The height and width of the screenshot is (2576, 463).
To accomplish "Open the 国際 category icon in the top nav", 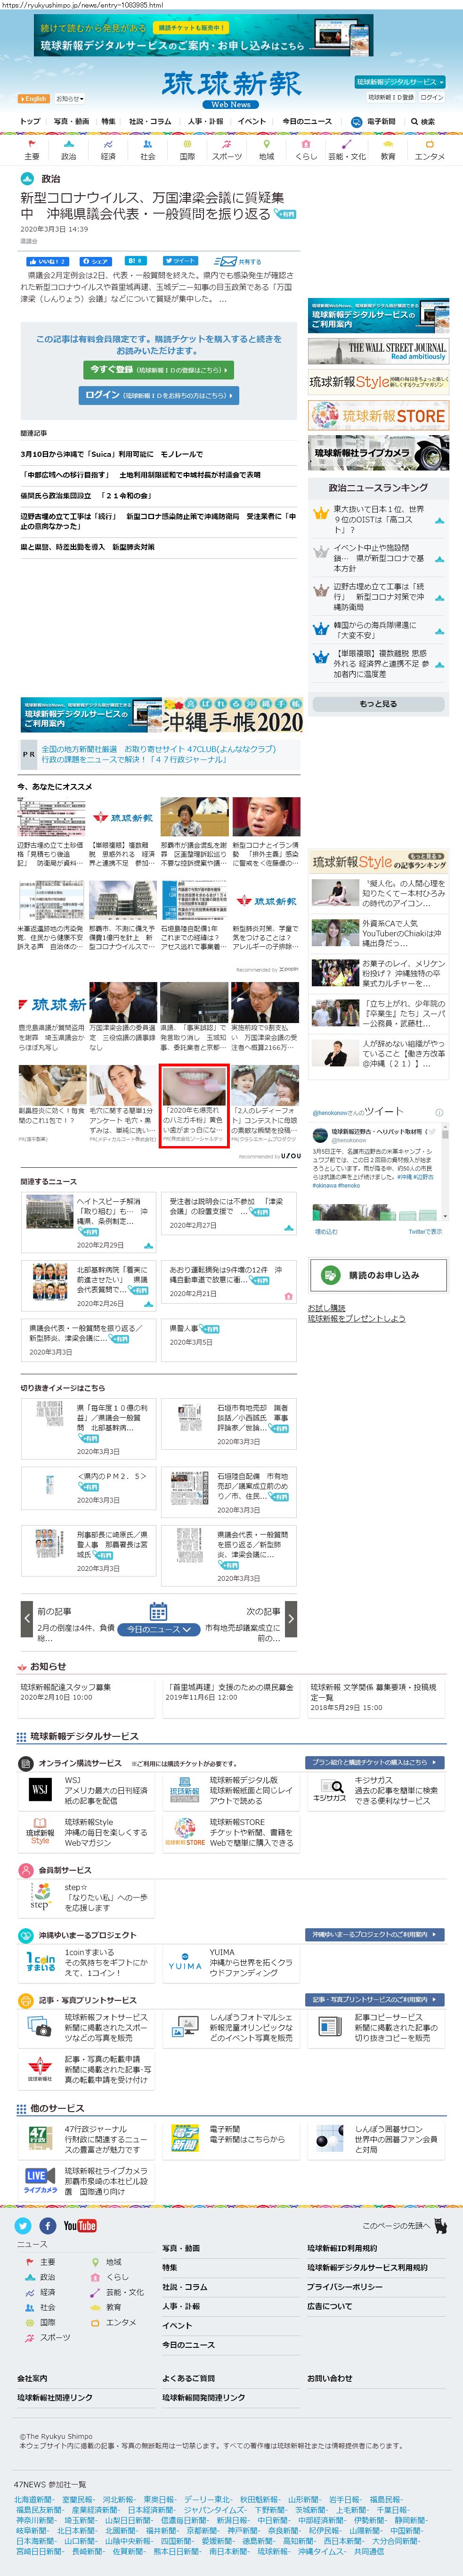I will pos(187,150).
